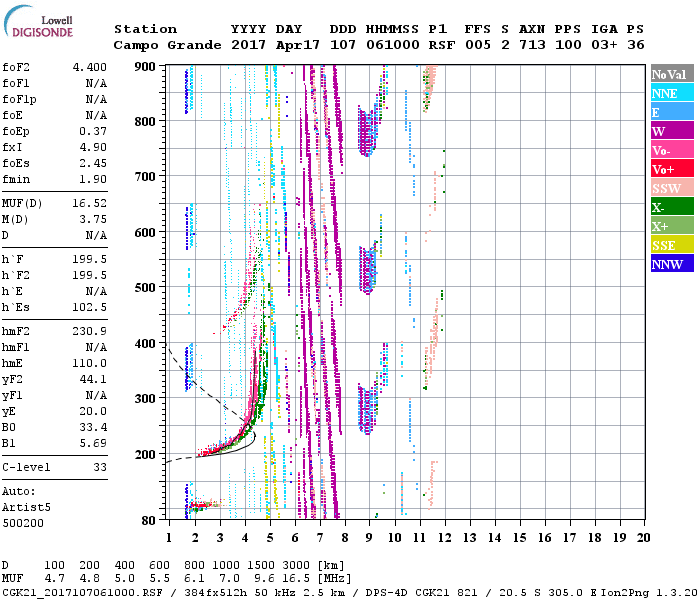Select the W purple legend swatch
This screenshot has height=600, width=700.
[x=671, y=131]
